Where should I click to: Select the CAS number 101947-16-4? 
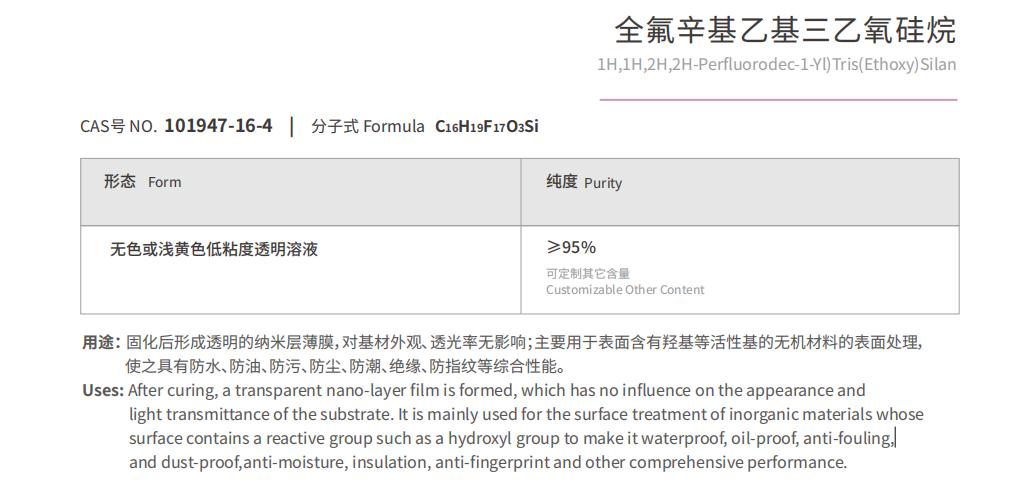tap(218, 126)
